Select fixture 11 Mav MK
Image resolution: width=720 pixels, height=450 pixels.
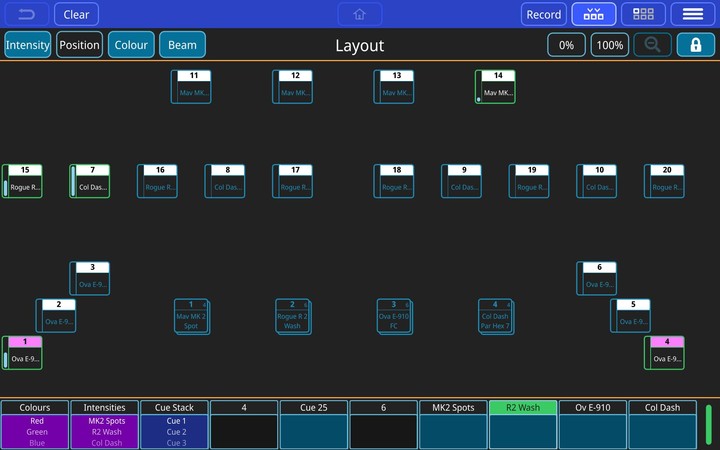pyautogui.click(x=191, y=87)
